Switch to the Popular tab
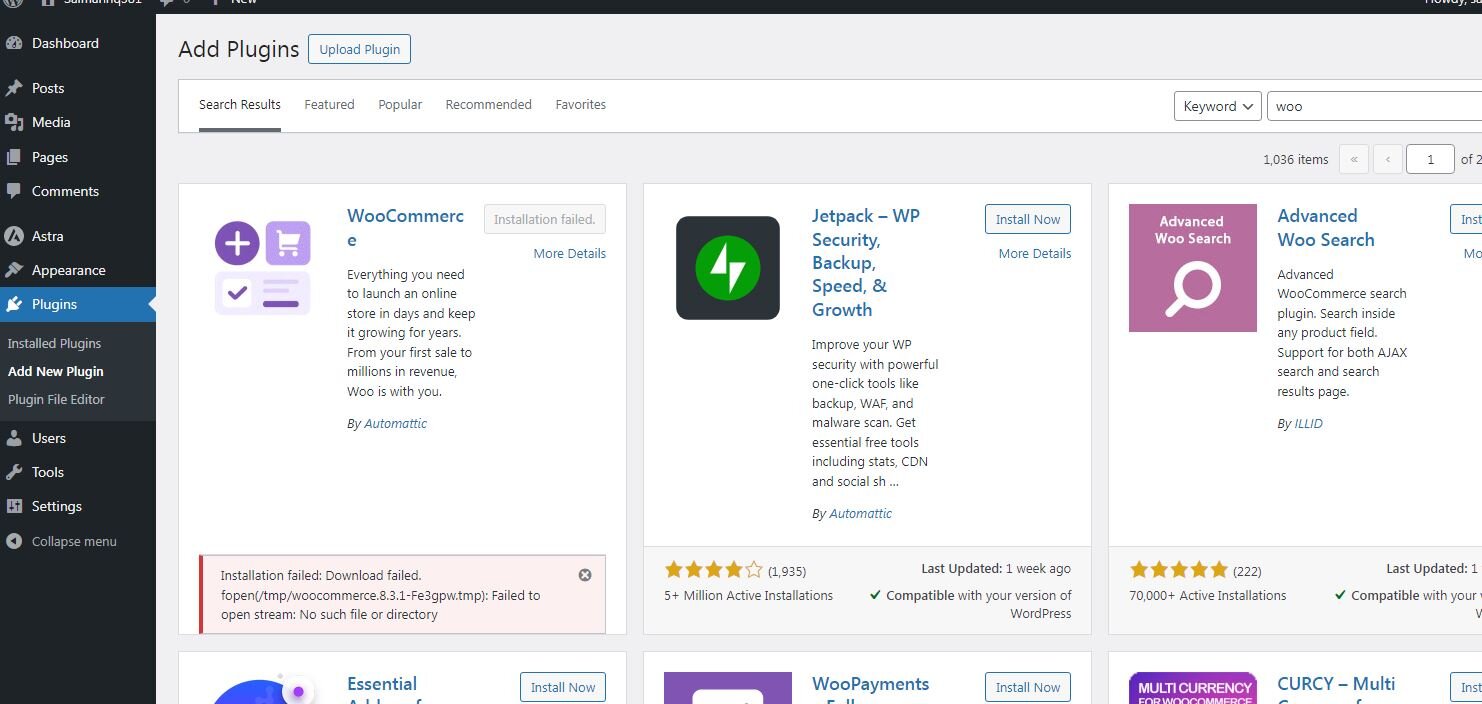The height and width of the screenshot is (704, 1482). [x=400, y=104]
